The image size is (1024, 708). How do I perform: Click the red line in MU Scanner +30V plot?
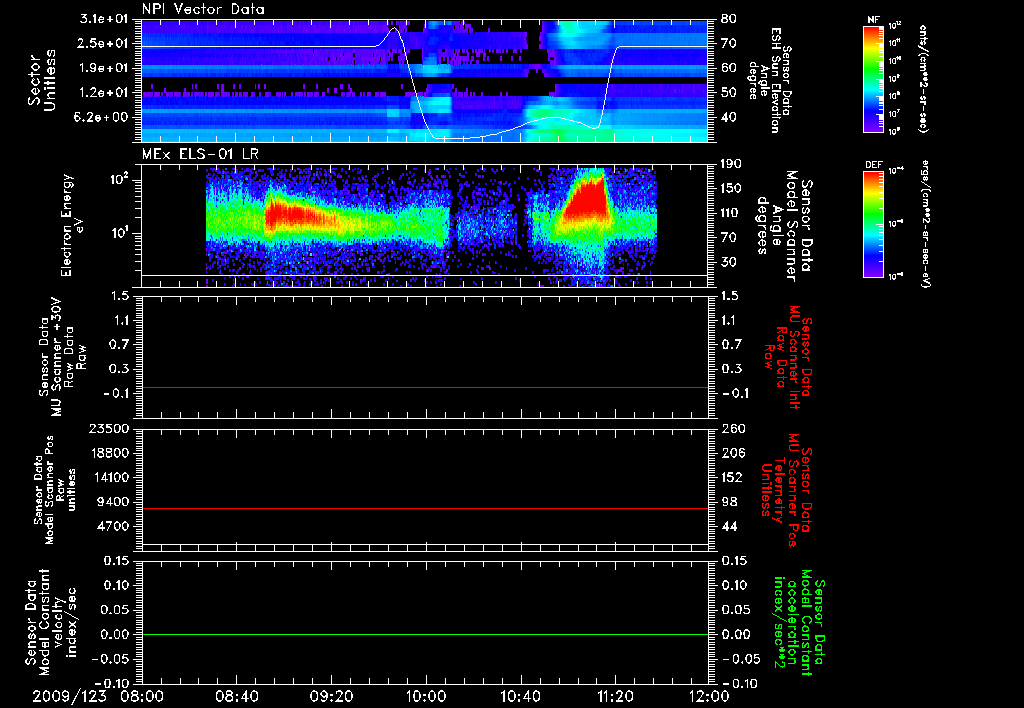pyautogui.click(x=424, y=387)
